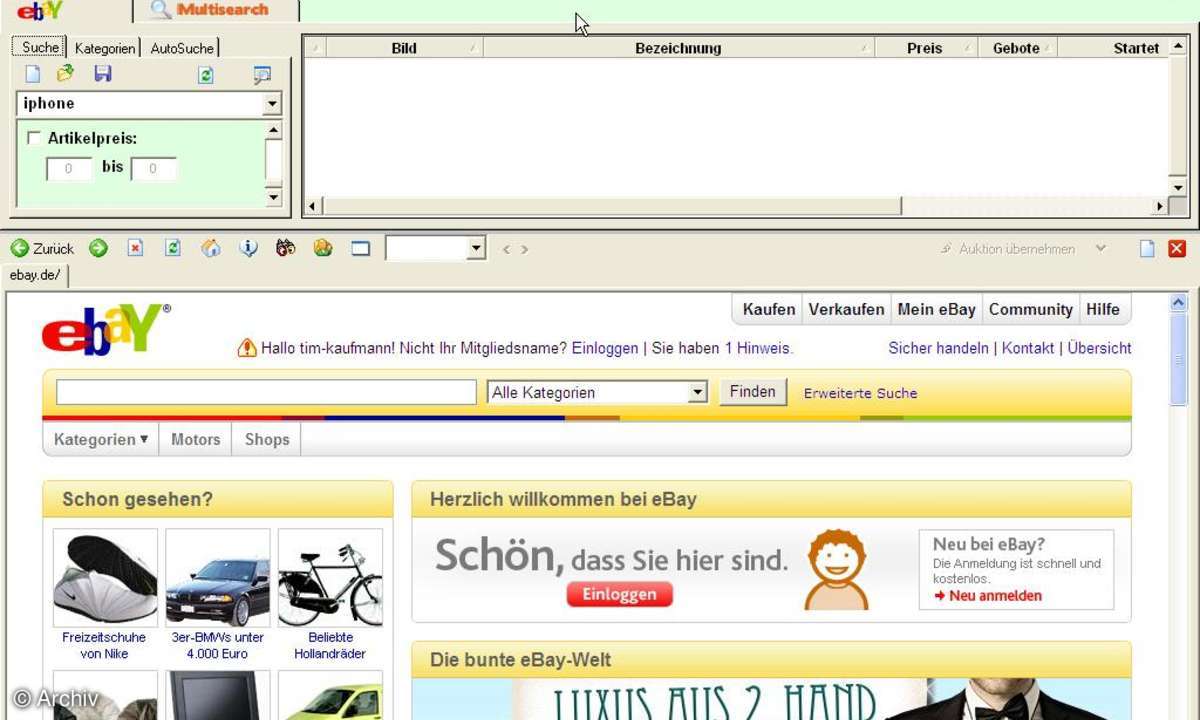Open the Verkaufen menu item

[846, 309]
